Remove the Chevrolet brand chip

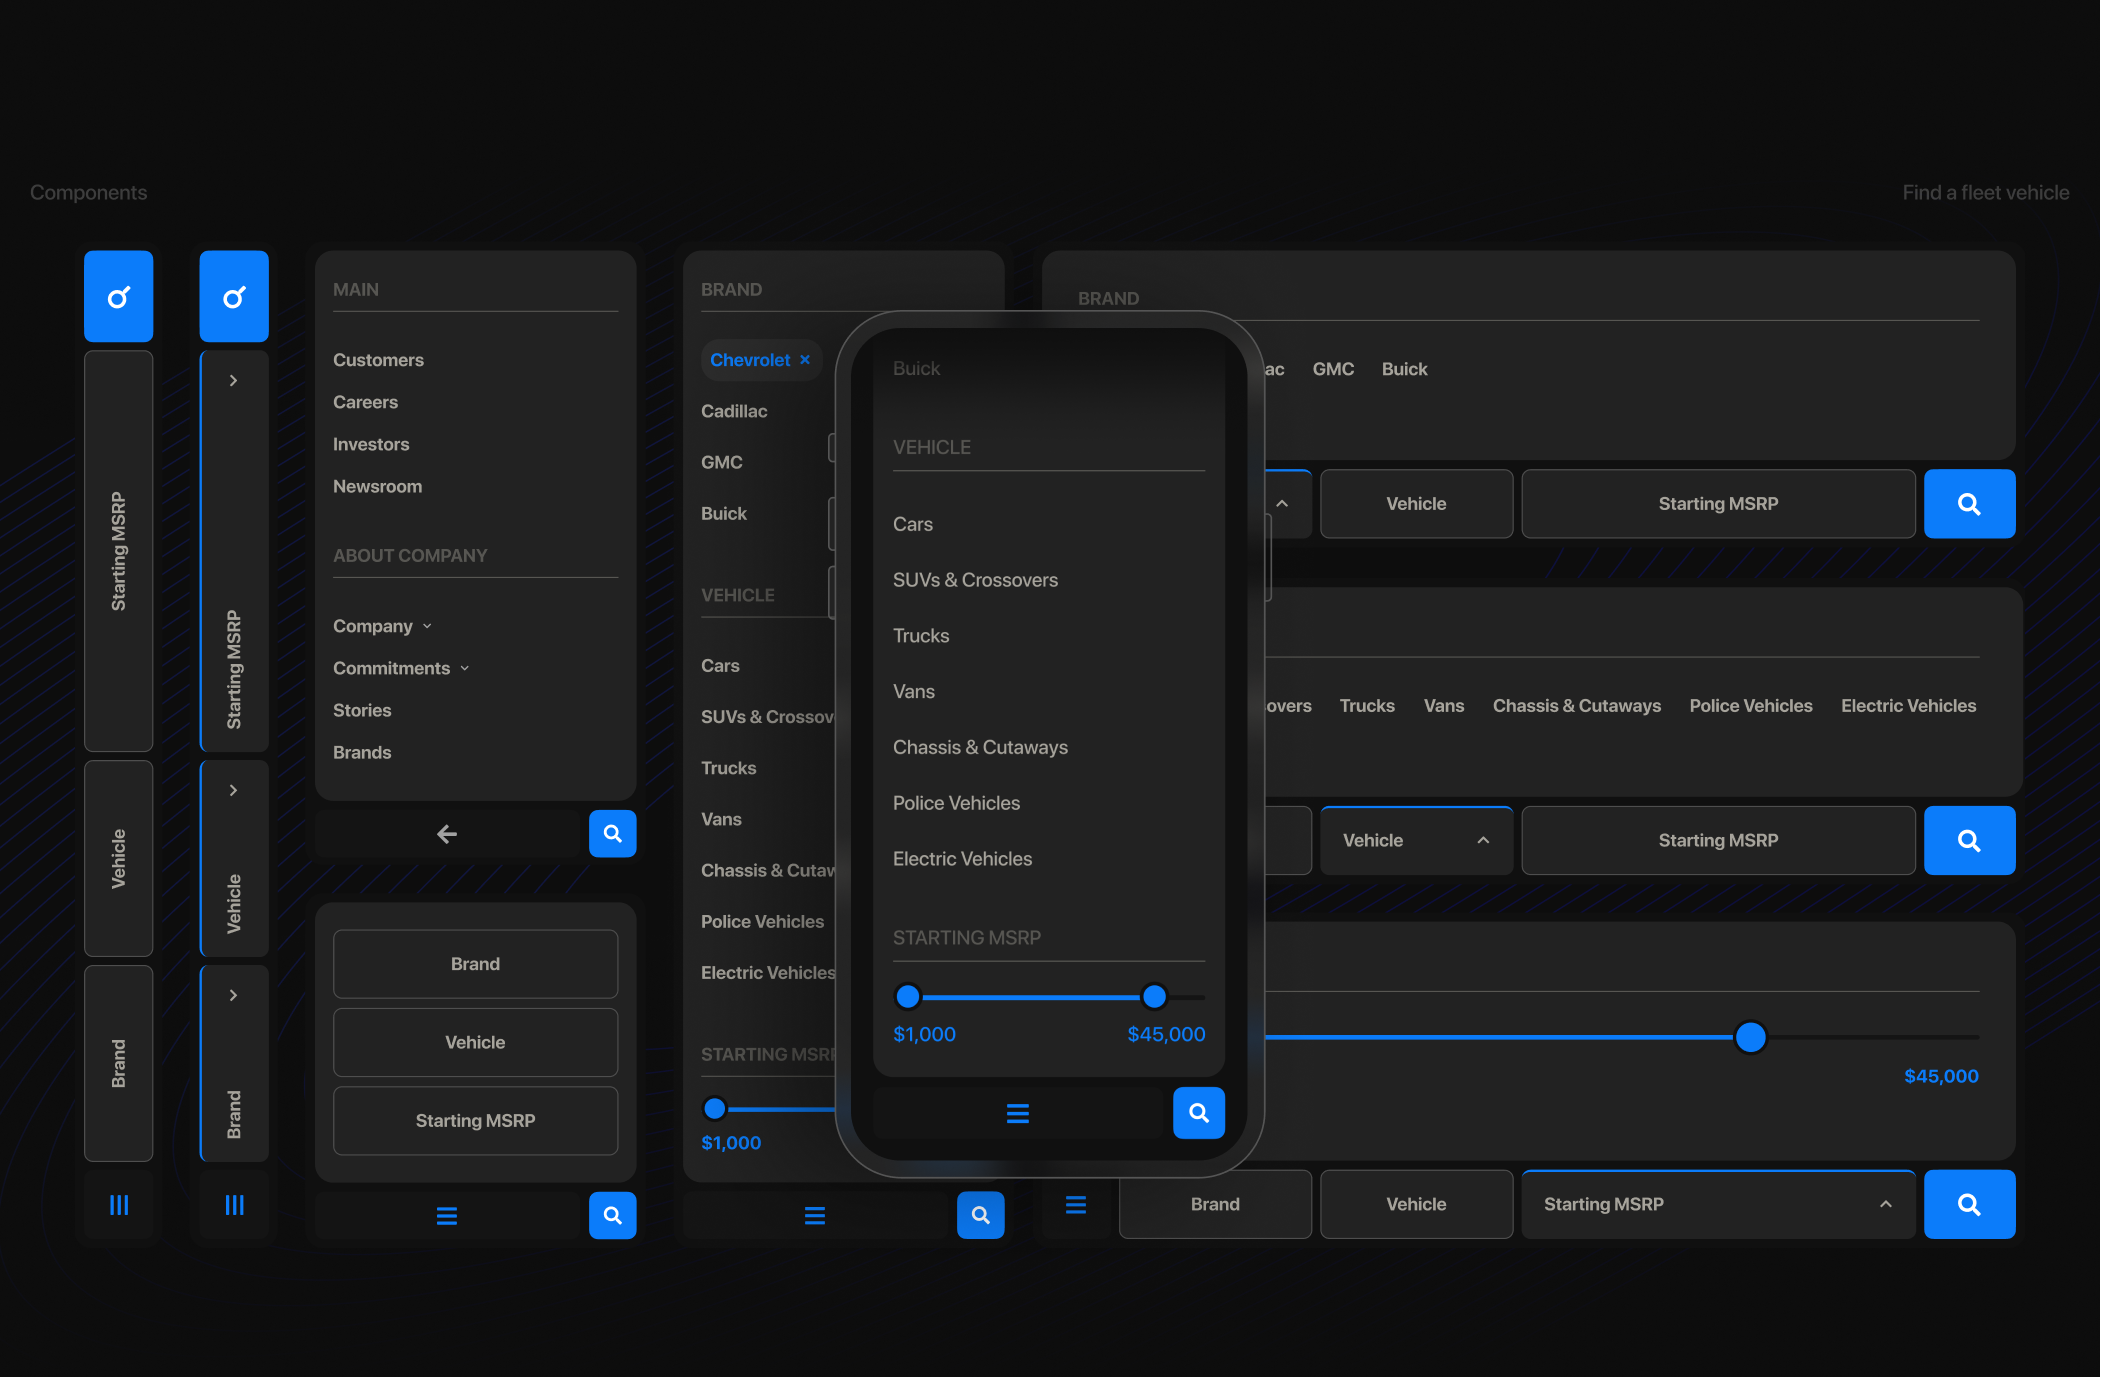click(805, 360)
